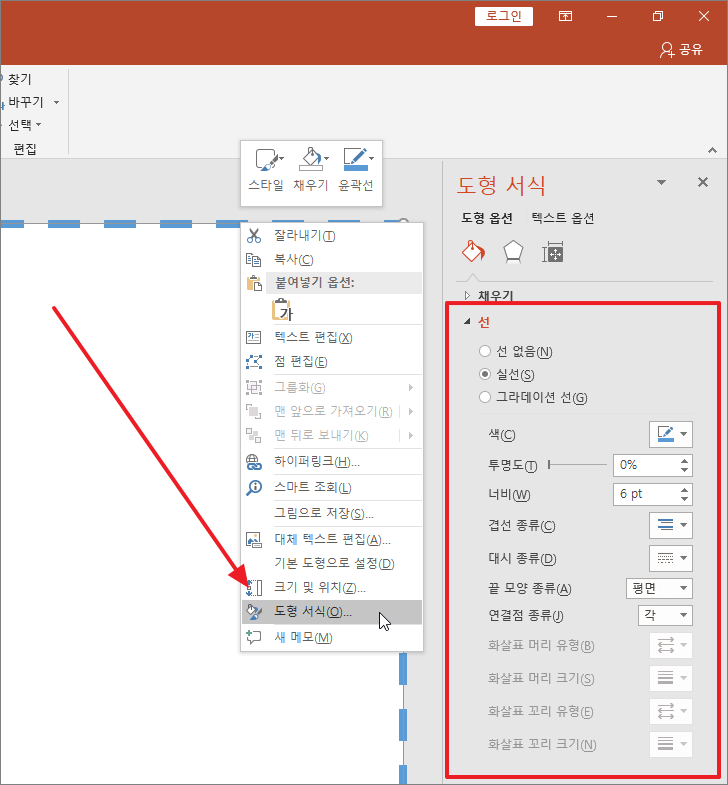Switch to the Shape Options (도형 옵션) tab
Image resolution: width=728 pixels, height=785 pixels.
487,218
